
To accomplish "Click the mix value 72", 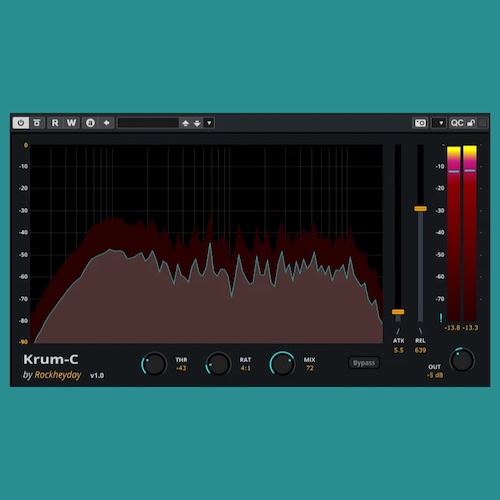I will coord(310,368).
